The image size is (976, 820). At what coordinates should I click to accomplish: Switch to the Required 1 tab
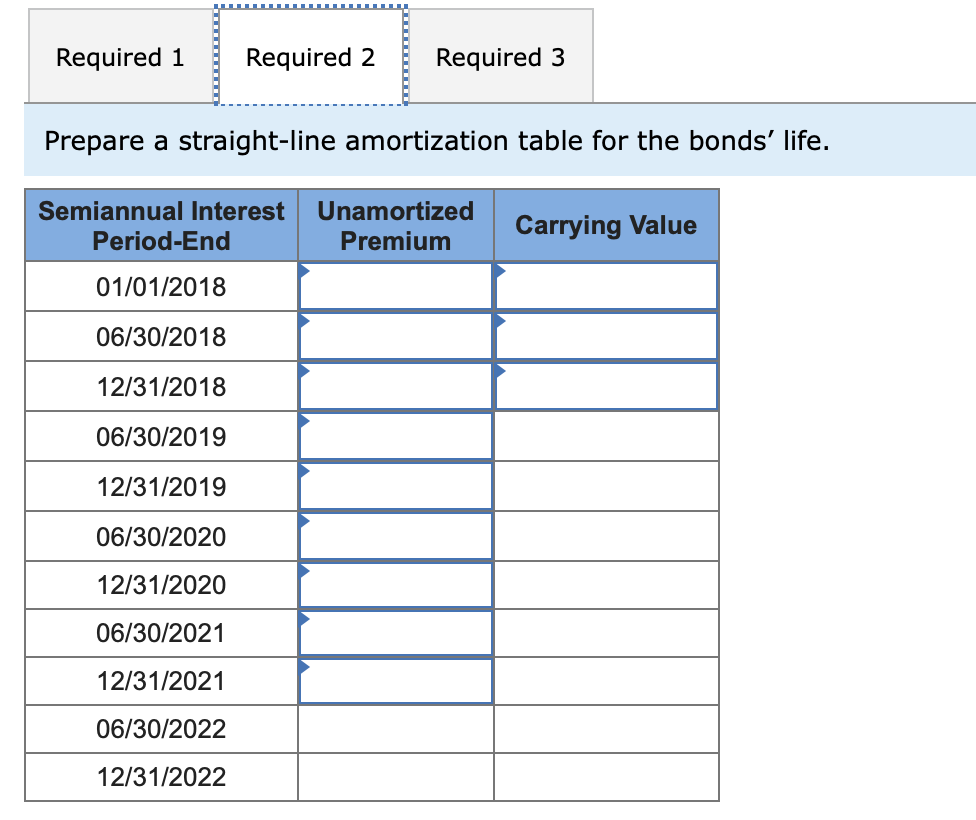click(x=120, y=57)
